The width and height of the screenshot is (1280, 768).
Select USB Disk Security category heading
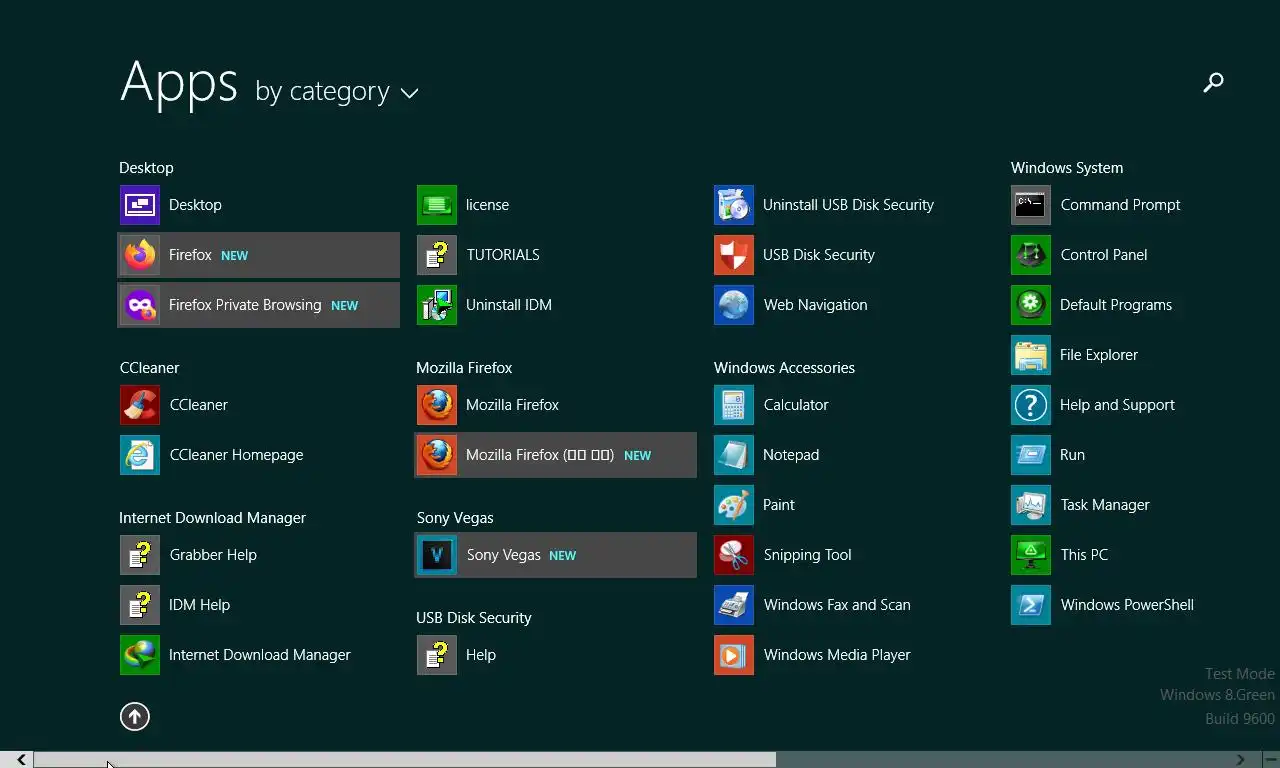(474, 618)
